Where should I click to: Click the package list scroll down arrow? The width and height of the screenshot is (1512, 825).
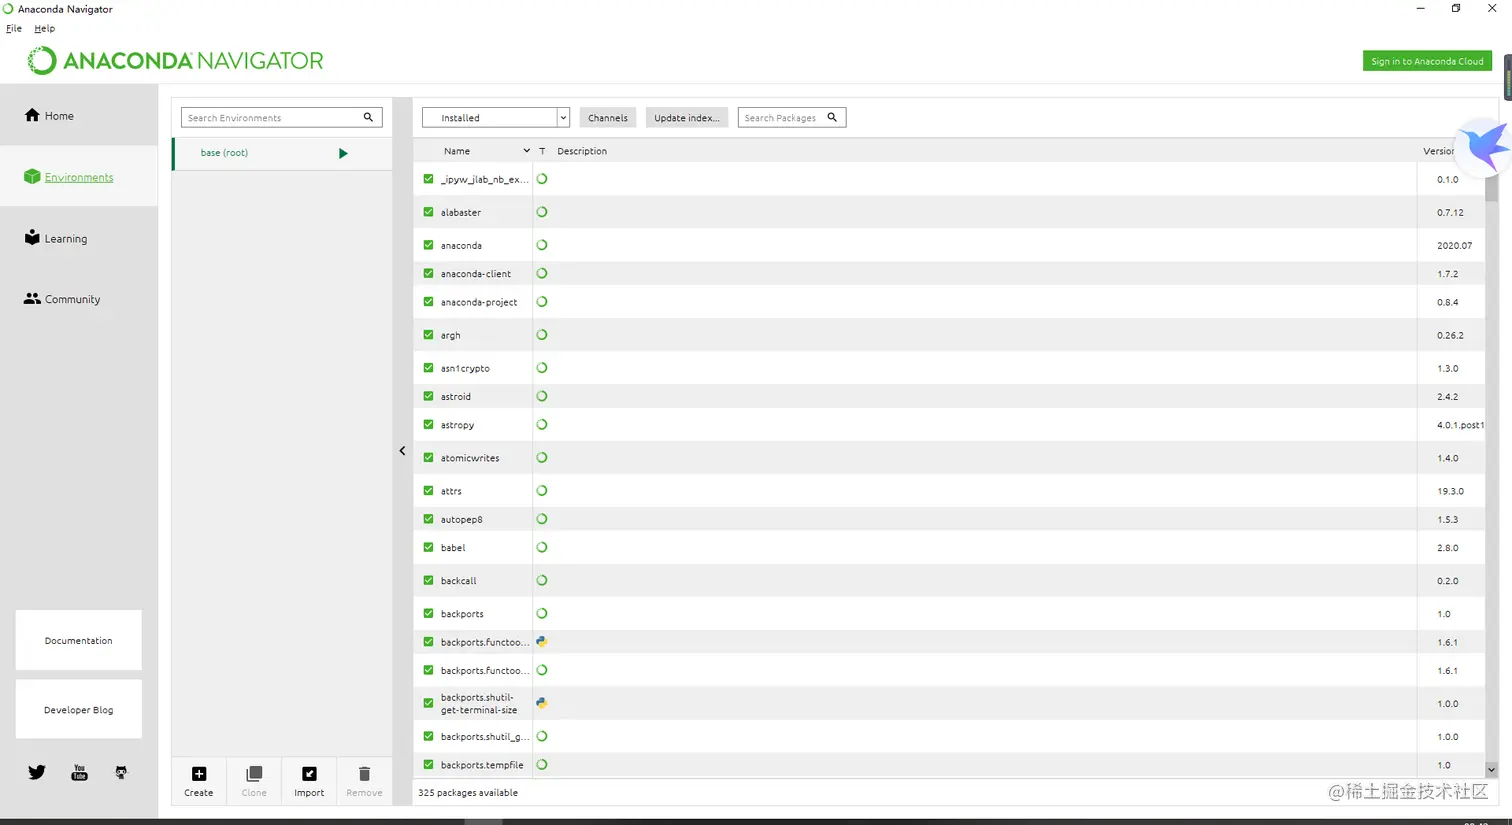(1491, 770)
